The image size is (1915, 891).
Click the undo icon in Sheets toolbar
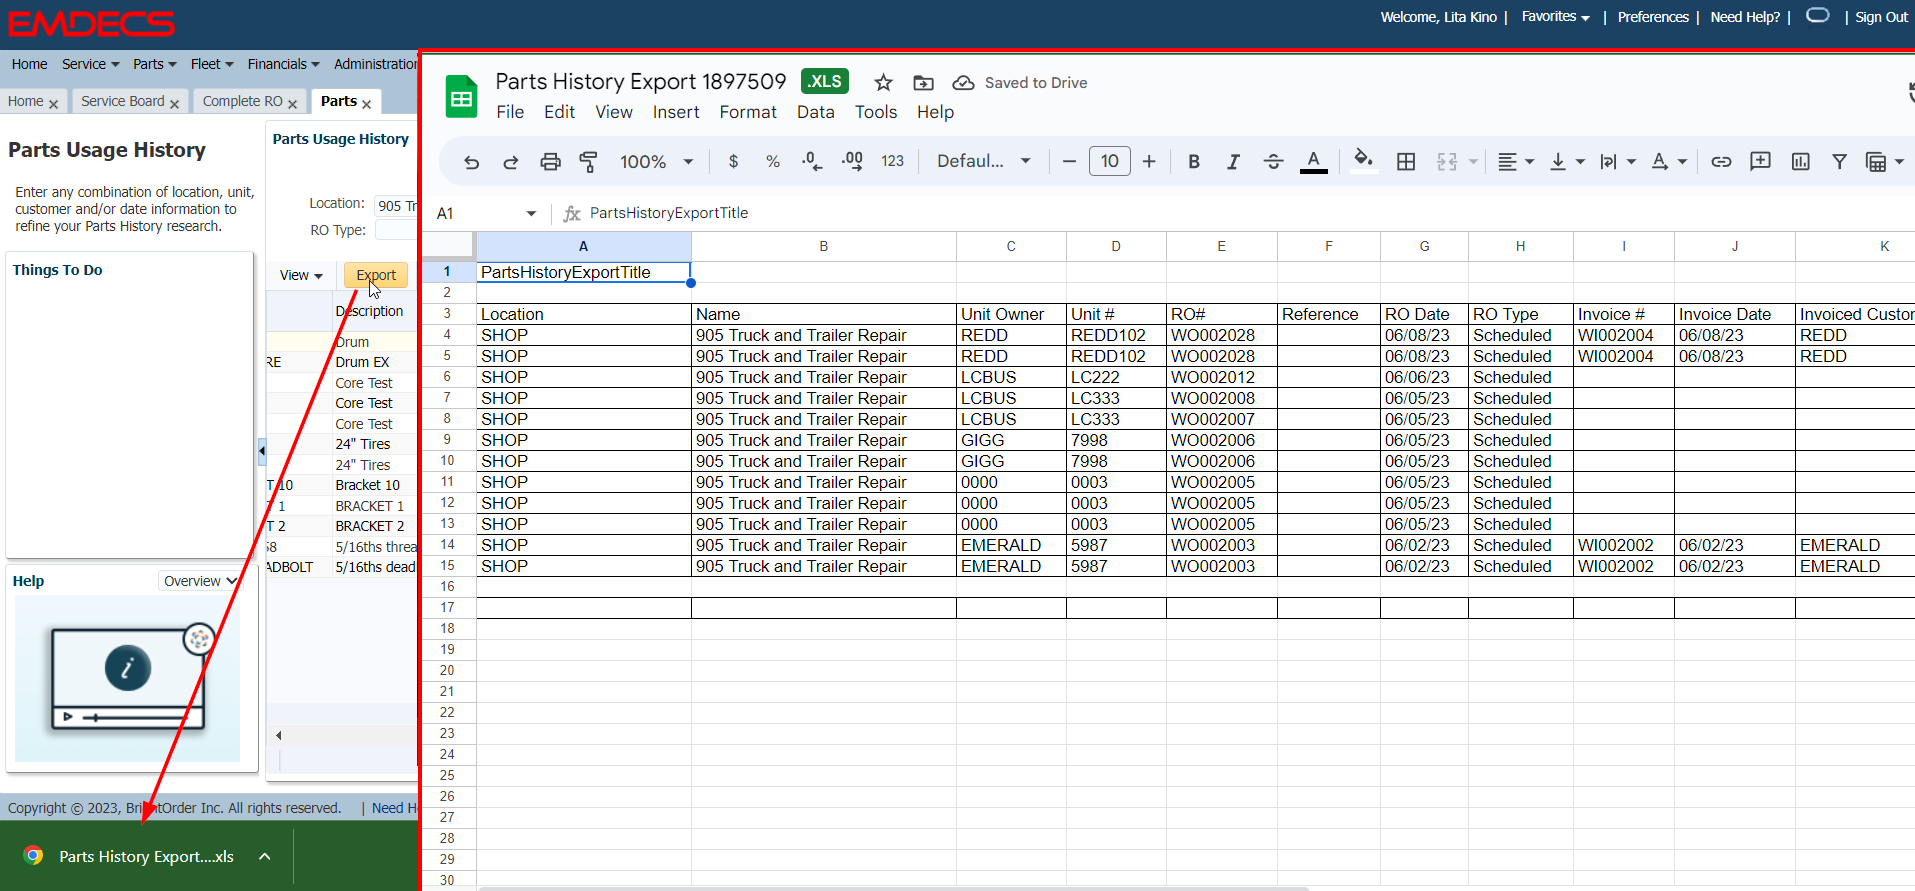[x=472, y=162]
